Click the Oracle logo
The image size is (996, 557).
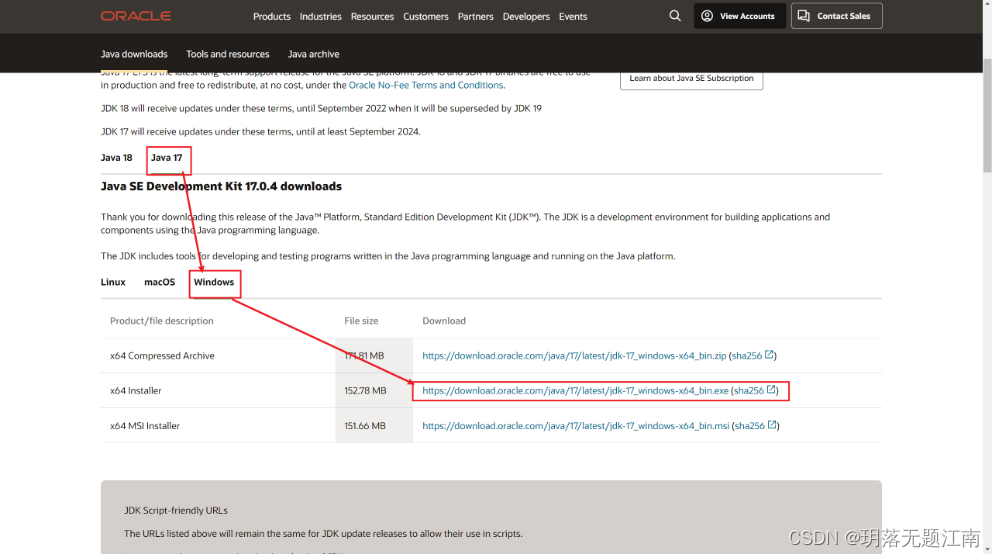pos(135,16)
